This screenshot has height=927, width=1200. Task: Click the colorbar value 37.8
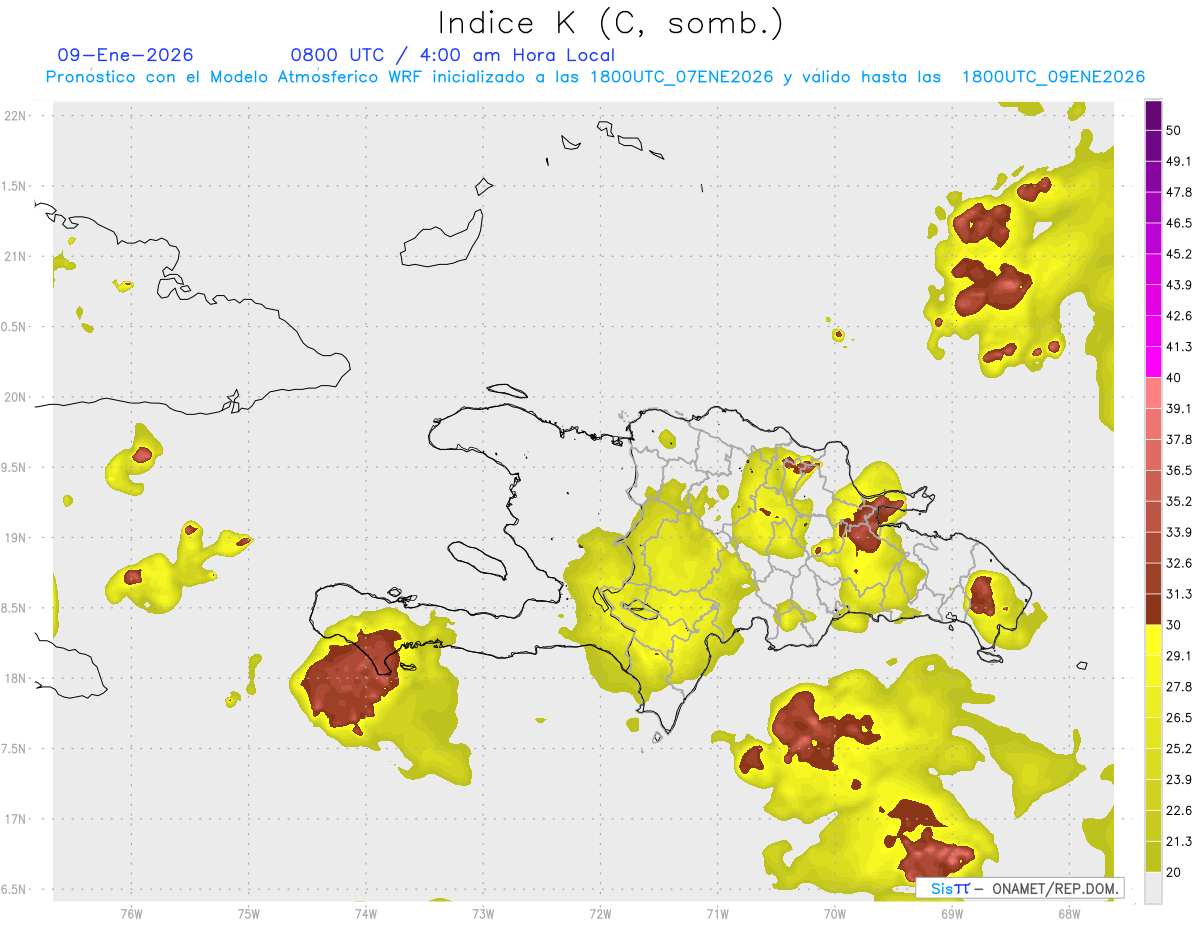[x=1179, y=439]
